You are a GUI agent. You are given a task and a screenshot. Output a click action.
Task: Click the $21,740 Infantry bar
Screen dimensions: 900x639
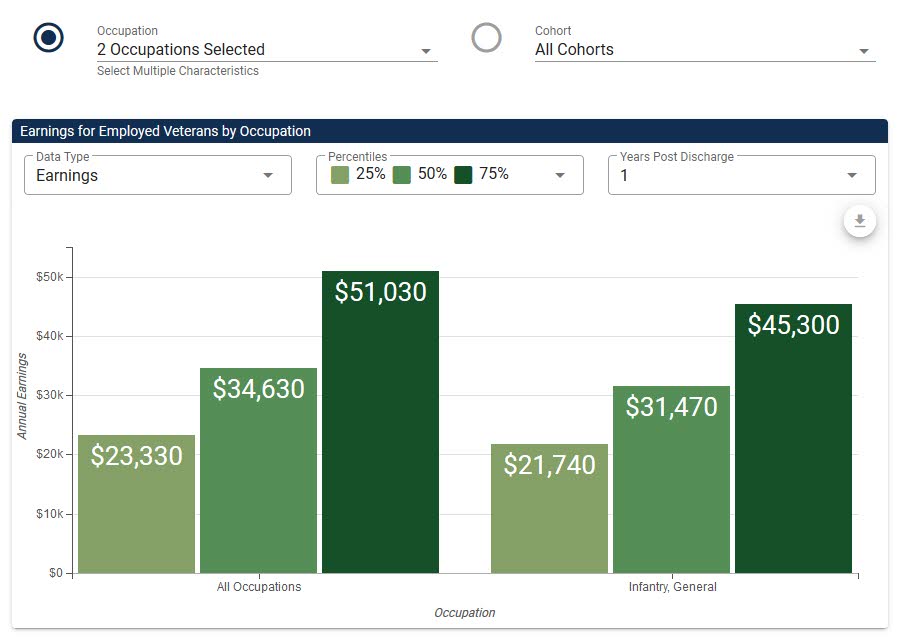pos(549,509)
